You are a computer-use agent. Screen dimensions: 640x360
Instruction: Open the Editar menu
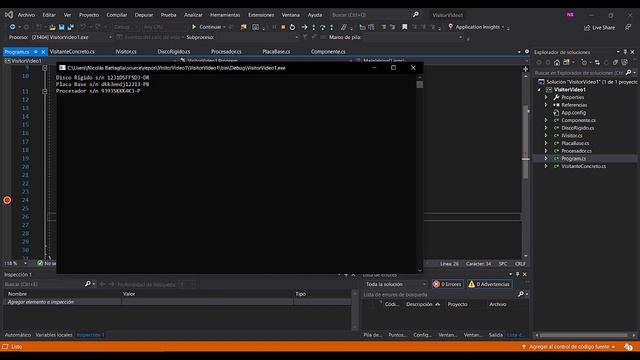pos(49,15)
